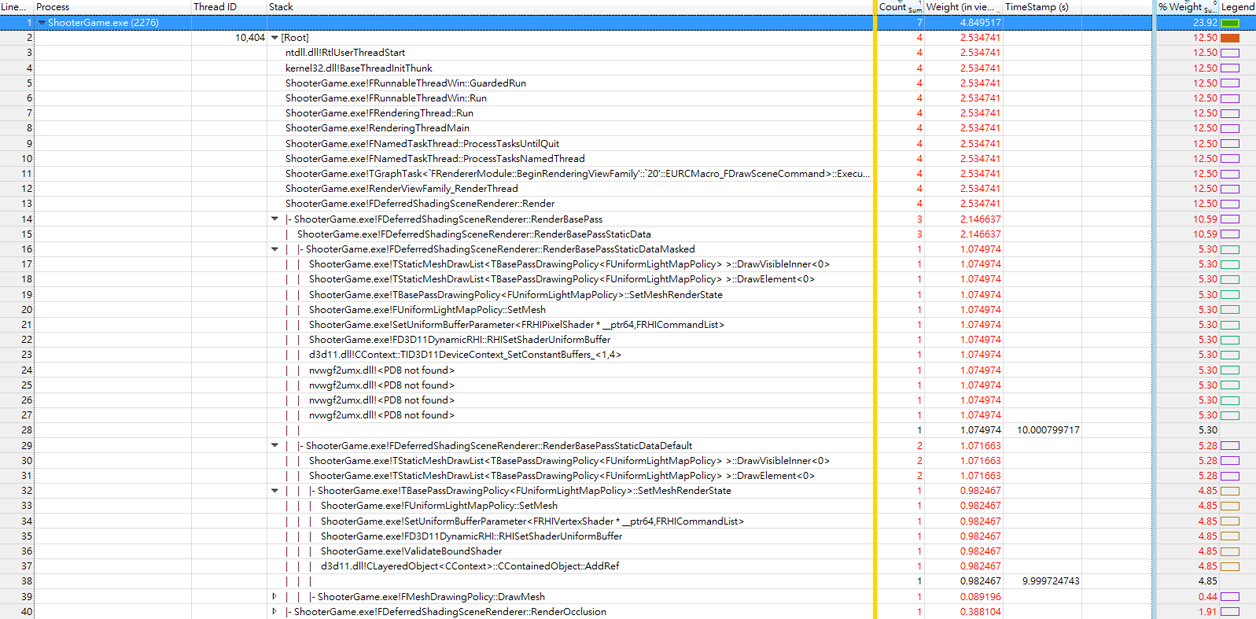Click orange legend swatch on [Root] row
1256x619 pixels.
pos(1230,38)
